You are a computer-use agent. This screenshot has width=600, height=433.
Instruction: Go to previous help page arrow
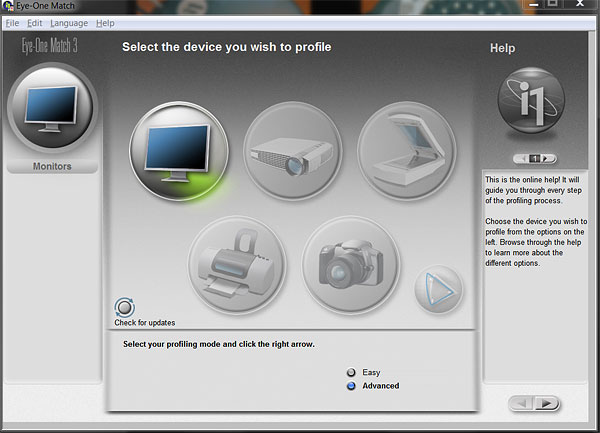522,158
